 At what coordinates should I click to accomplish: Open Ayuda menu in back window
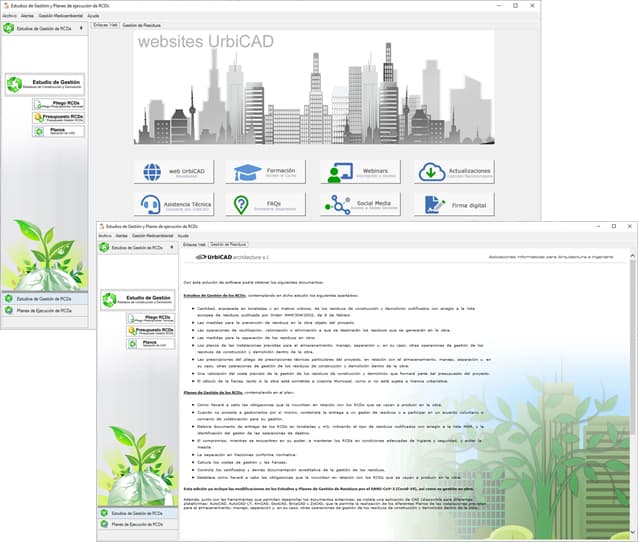coord(93,16)
